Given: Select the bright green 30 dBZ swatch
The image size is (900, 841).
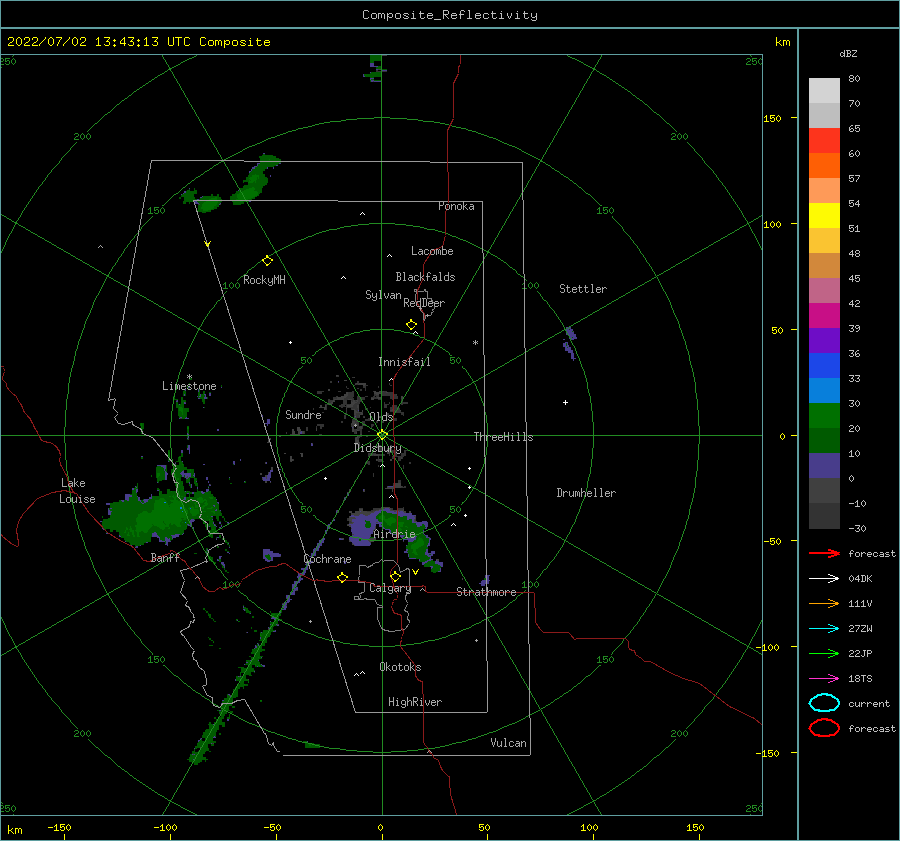Looking at the screenshot, I should click(x=824, y=416).
